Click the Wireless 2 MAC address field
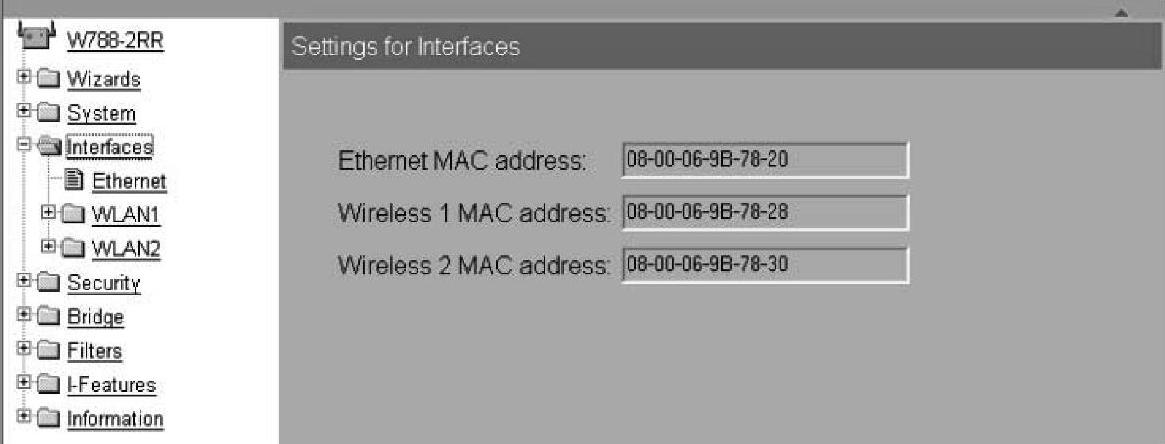Viewport: 1165px width, 444px height. [x=764, y=265]
